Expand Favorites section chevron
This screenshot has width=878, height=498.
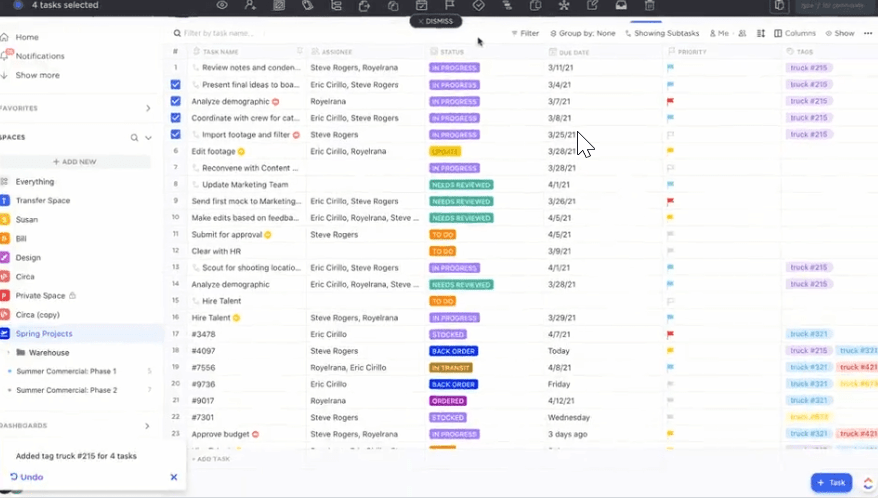pos(148,108)
